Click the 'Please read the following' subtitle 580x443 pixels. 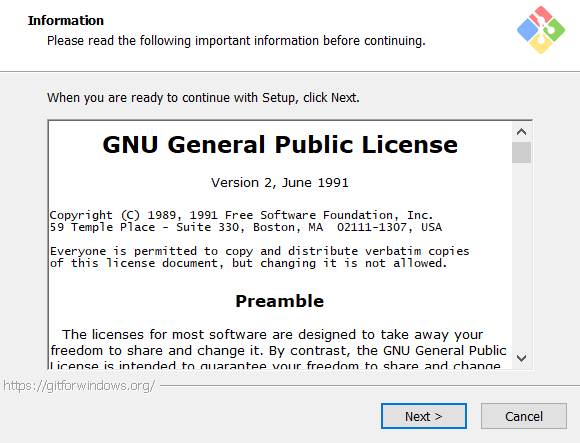pyautogui.click(x=236, y=41)
